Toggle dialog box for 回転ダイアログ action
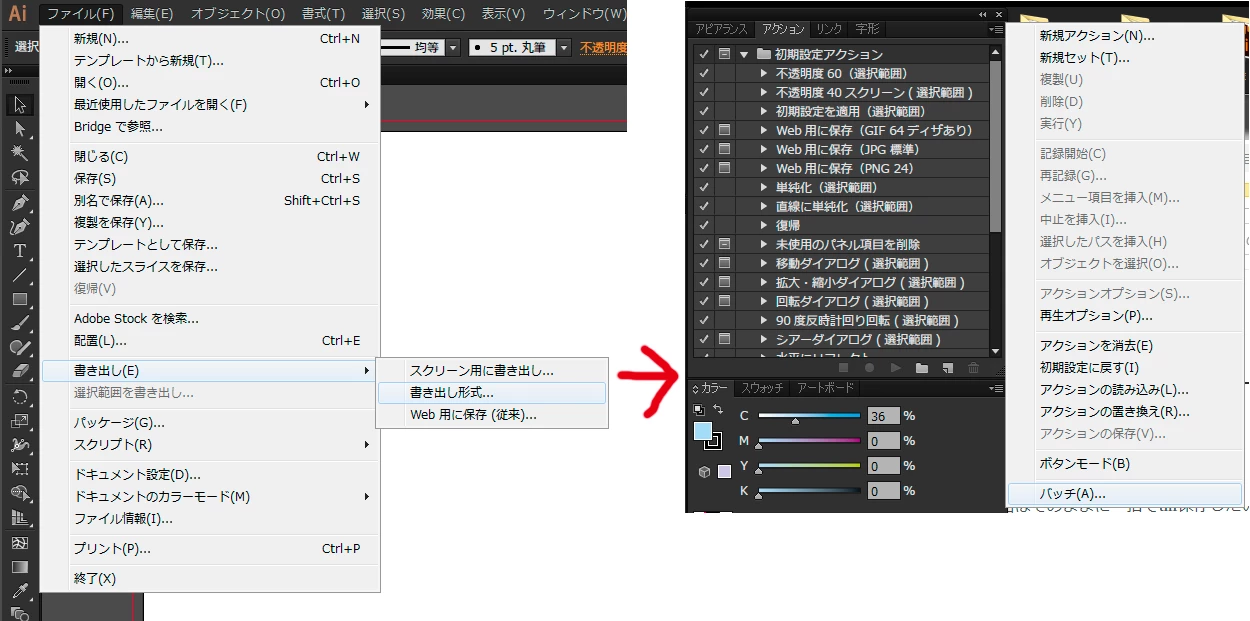Screen dimensions: 1250x621 point(725,301)
